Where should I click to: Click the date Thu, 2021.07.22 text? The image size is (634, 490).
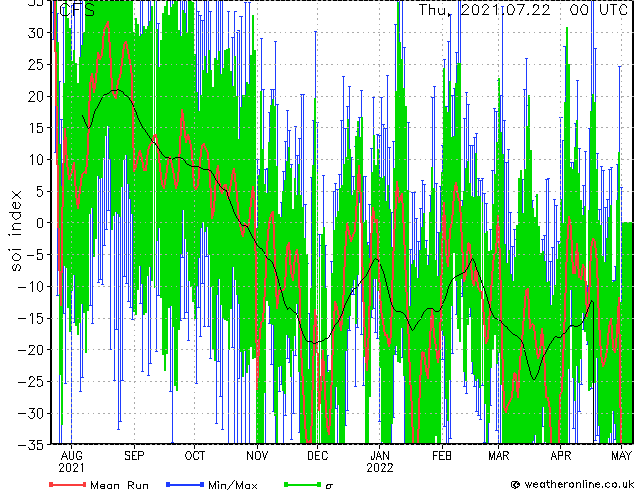pos(484,10)
